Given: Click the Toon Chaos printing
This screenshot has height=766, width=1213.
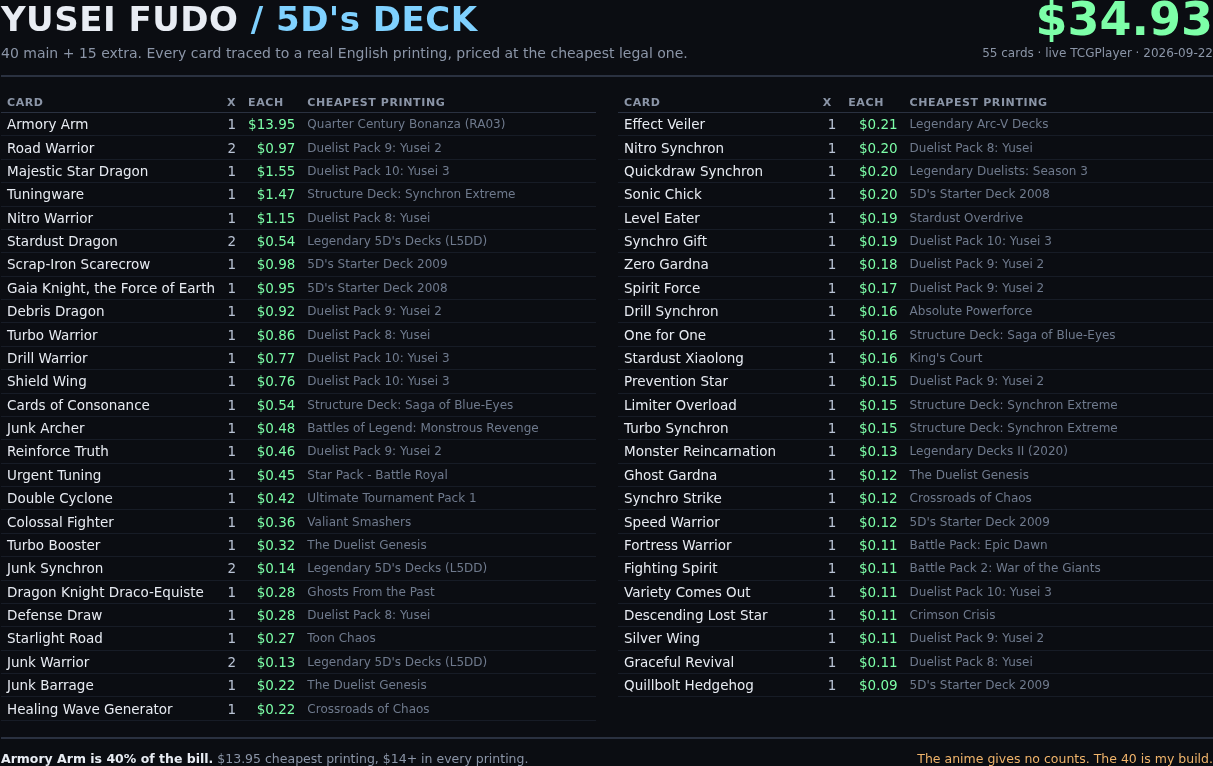Looking at the screenshot, I should coord(341,638).
